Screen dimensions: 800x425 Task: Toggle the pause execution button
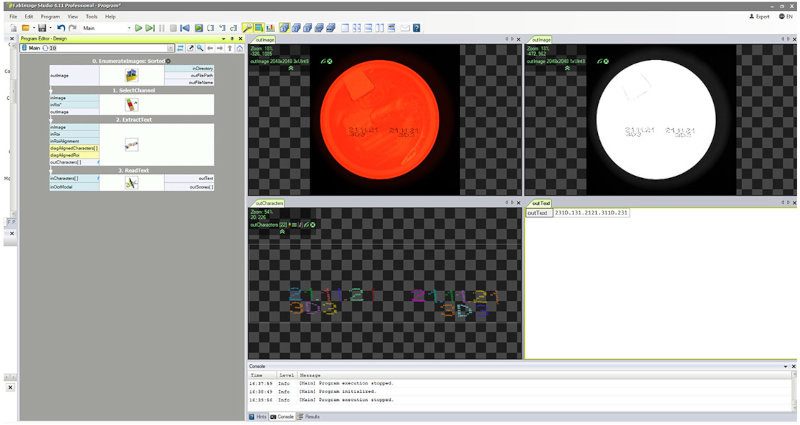162,28
